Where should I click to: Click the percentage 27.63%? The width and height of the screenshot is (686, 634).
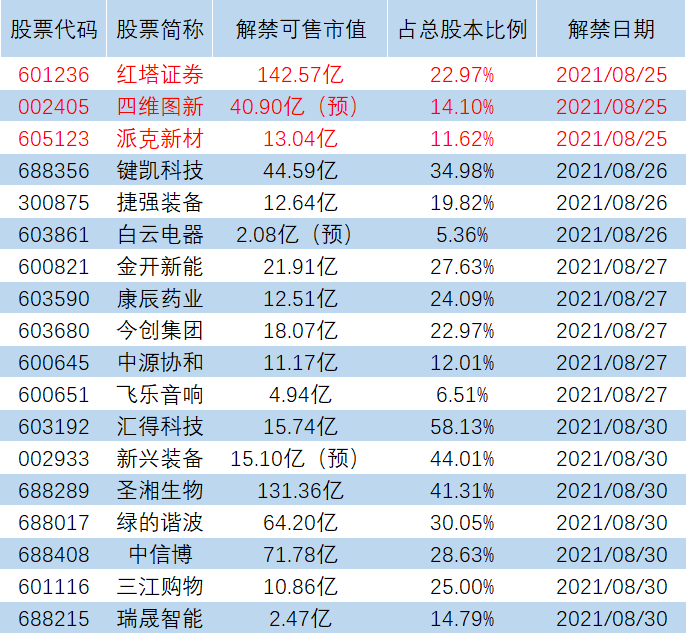click(x=462, y=266)
